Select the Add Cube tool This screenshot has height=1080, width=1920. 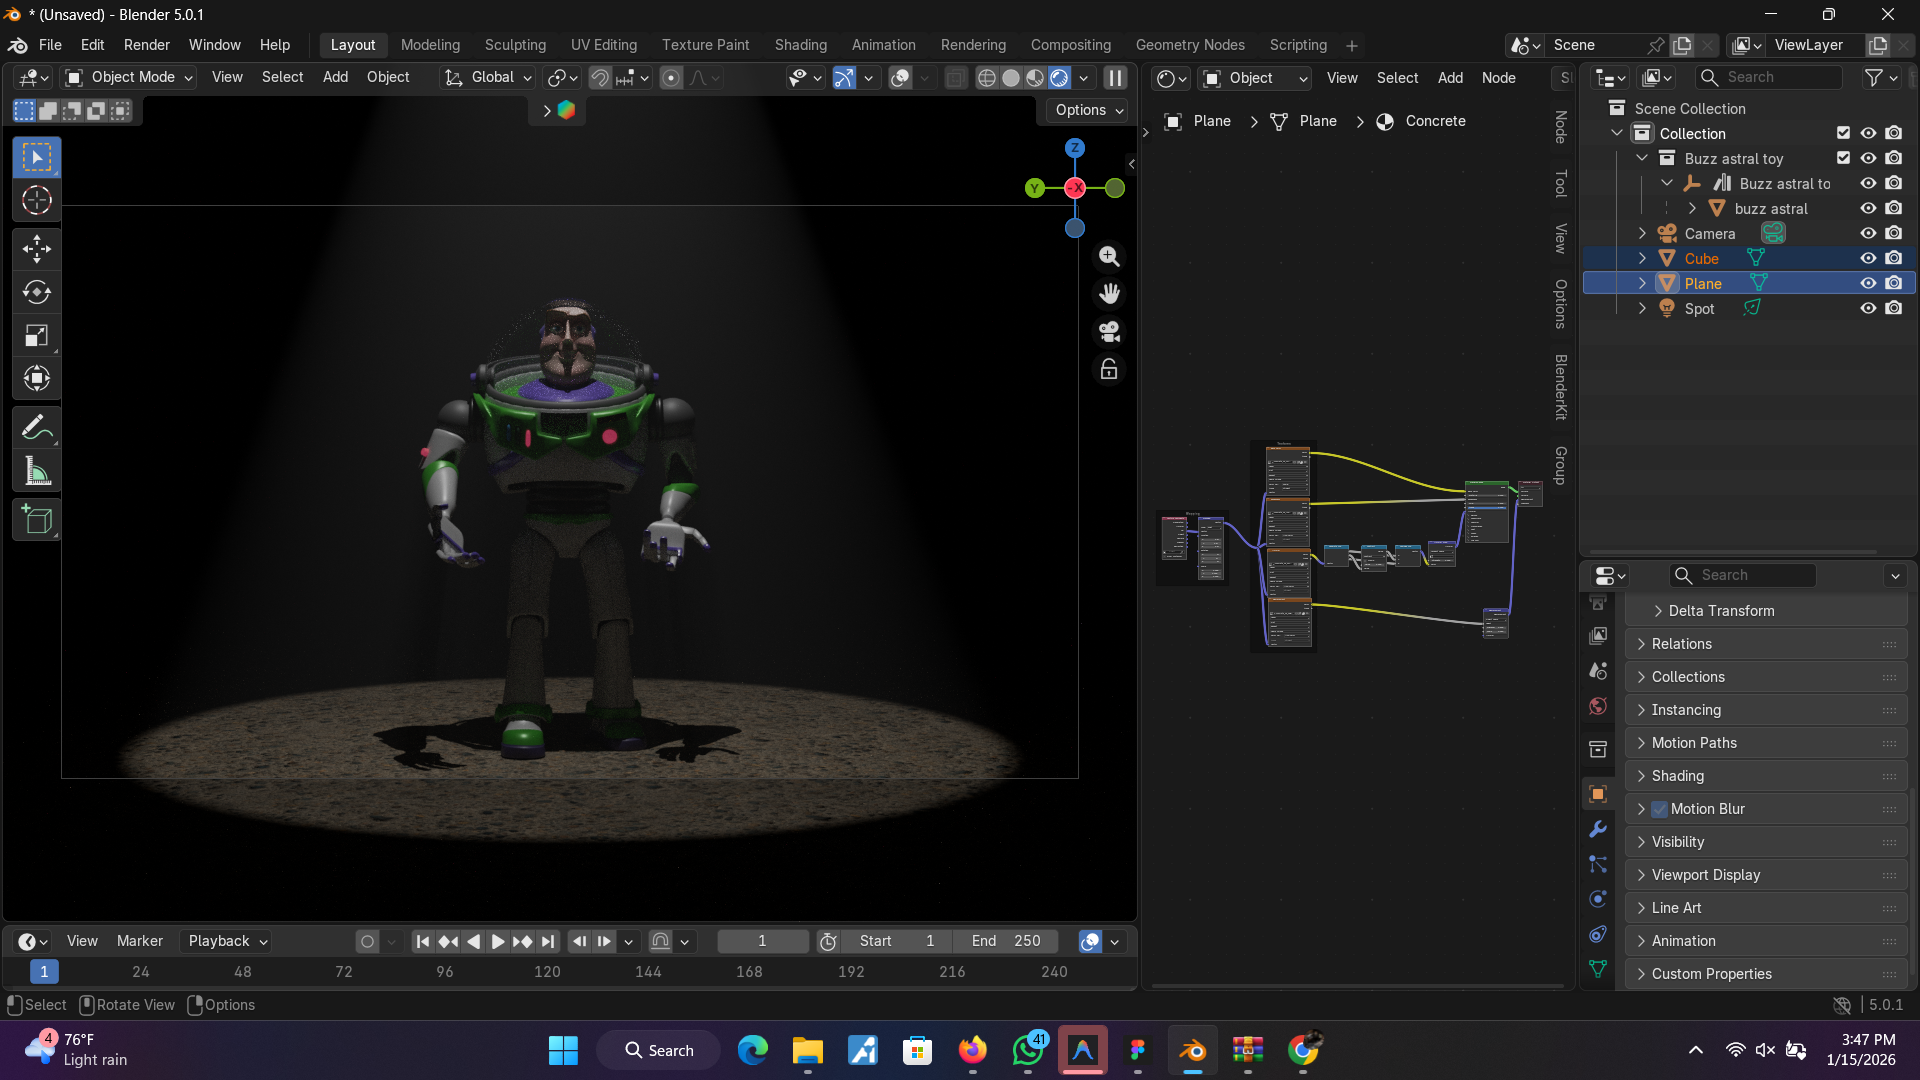tap(36, 519)
